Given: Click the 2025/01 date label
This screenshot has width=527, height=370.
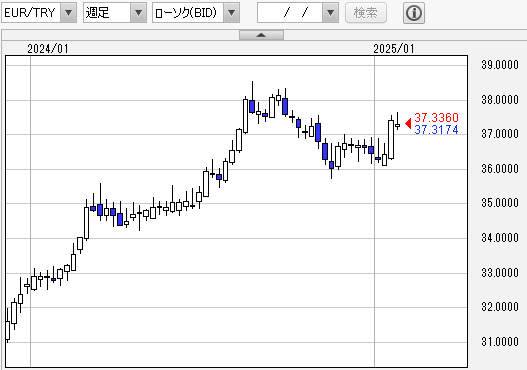Looking at the screenshot, I should [394, 49].
